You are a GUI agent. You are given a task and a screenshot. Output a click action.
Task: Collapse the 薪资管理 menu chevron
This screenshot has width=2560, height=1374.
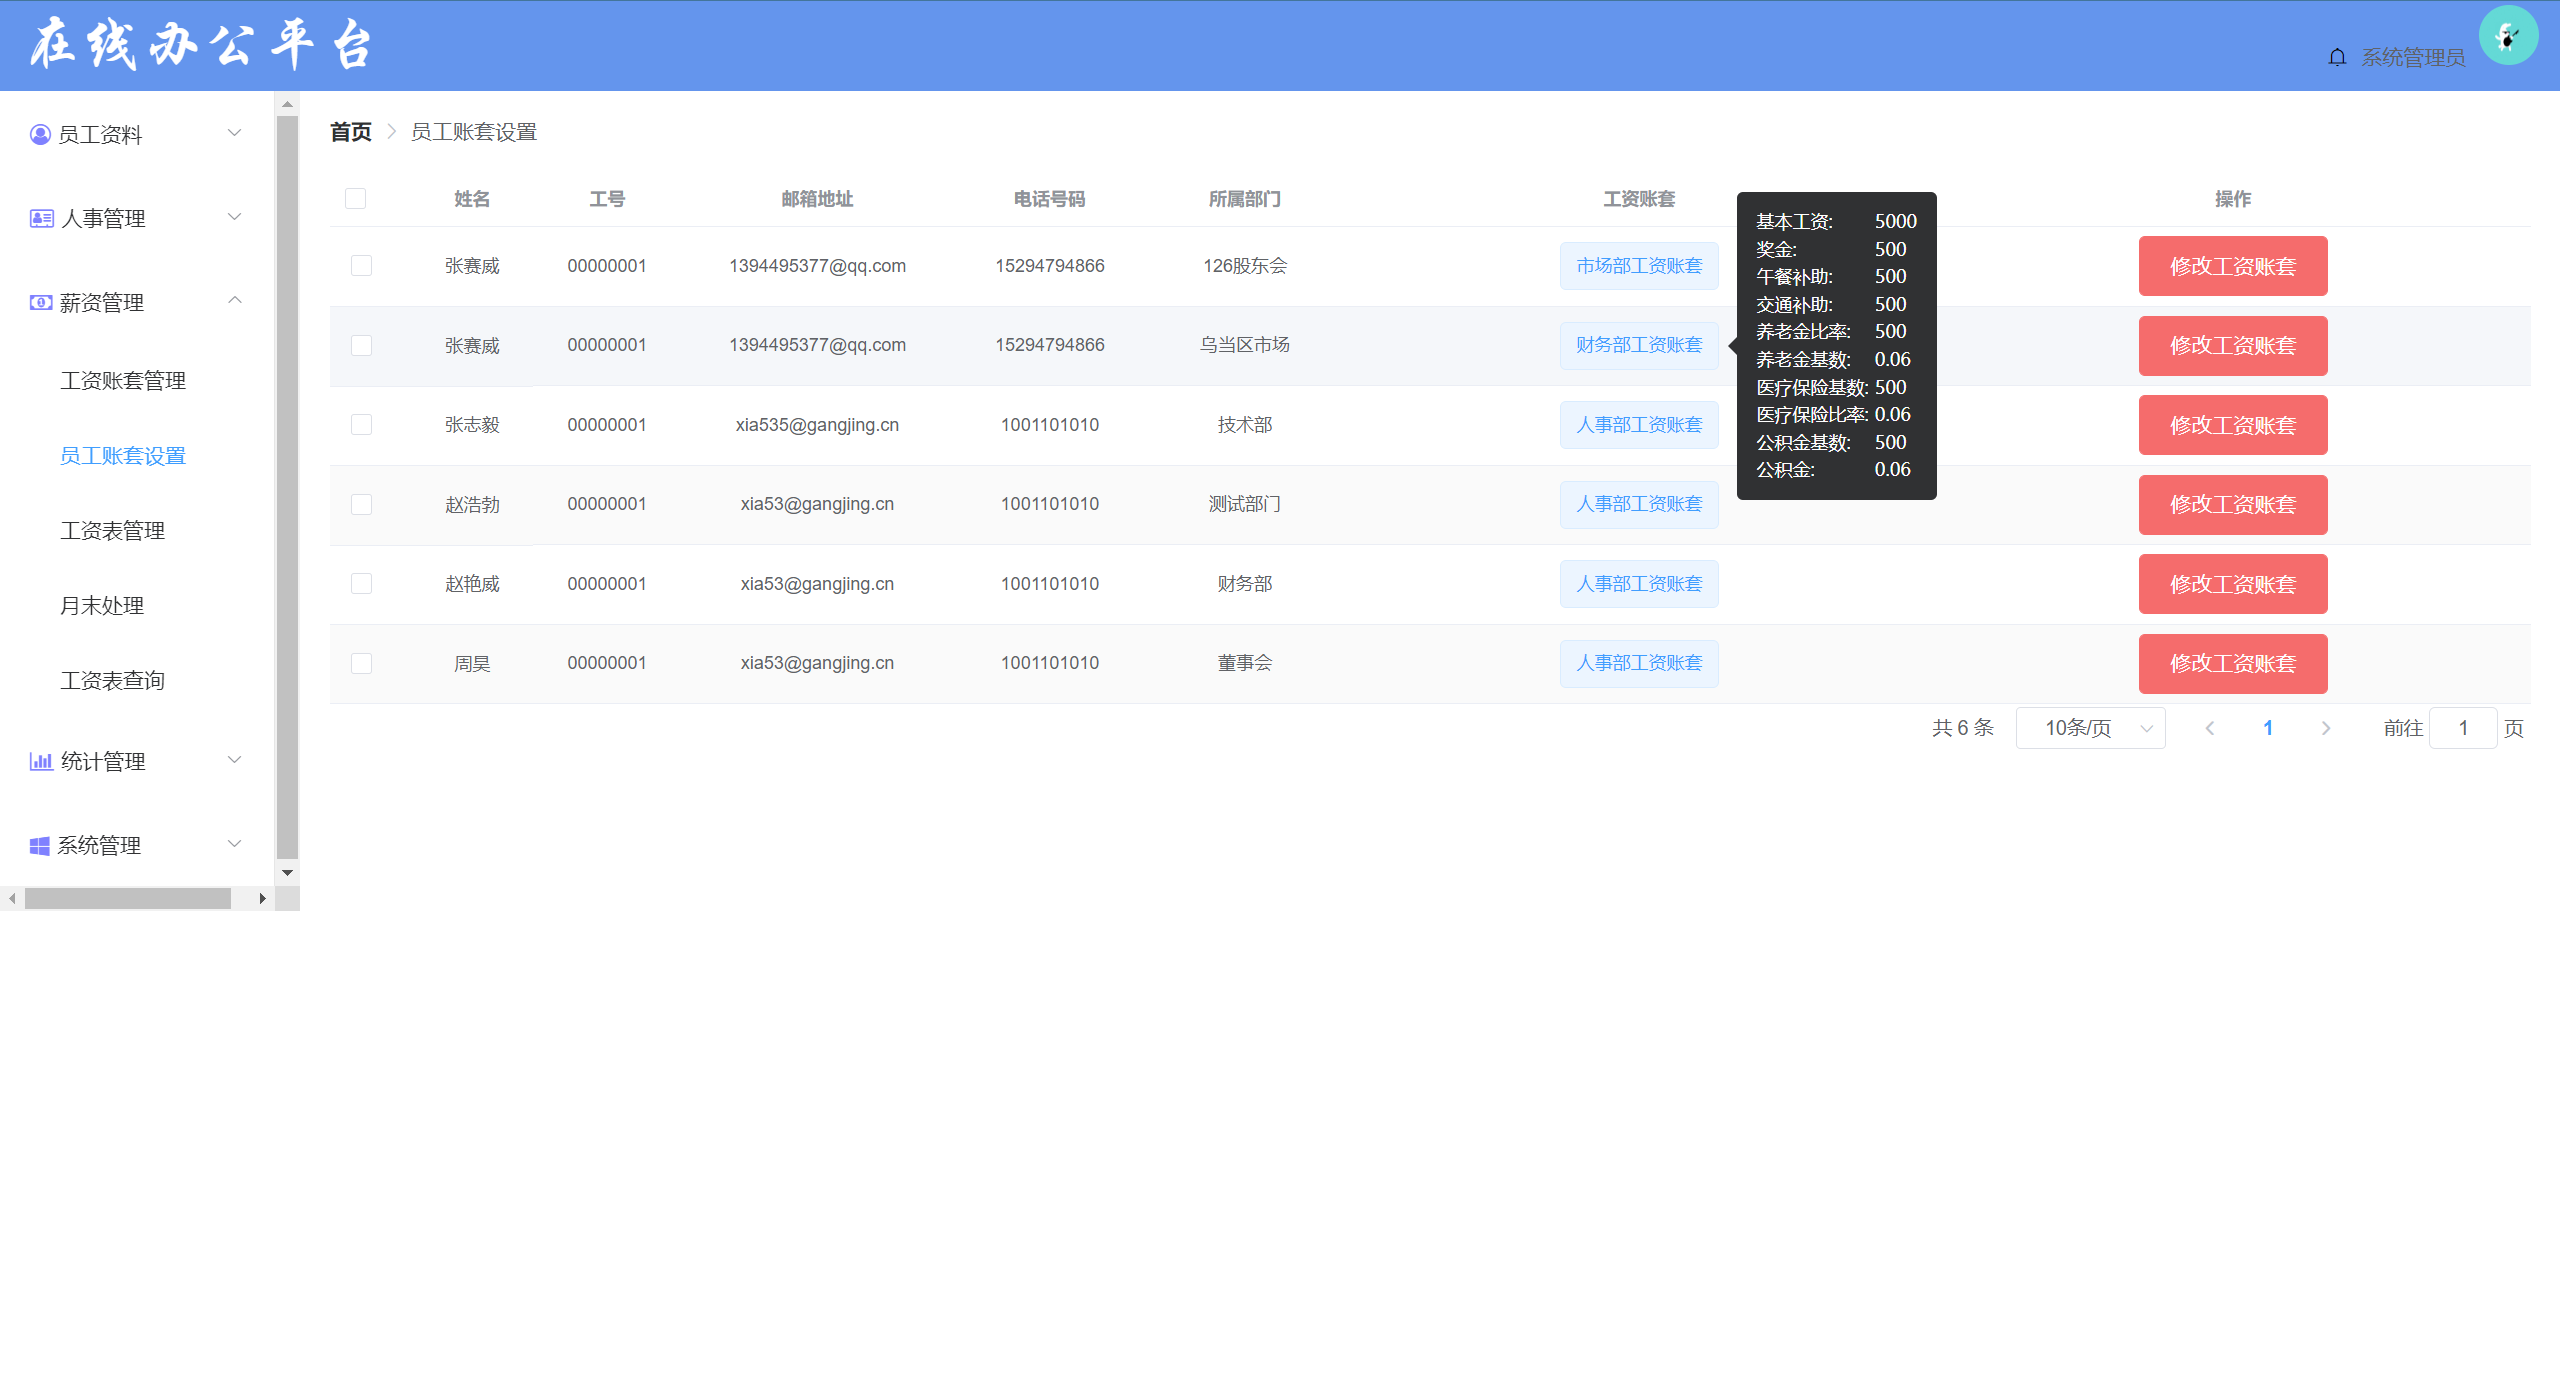coord(235,300)
